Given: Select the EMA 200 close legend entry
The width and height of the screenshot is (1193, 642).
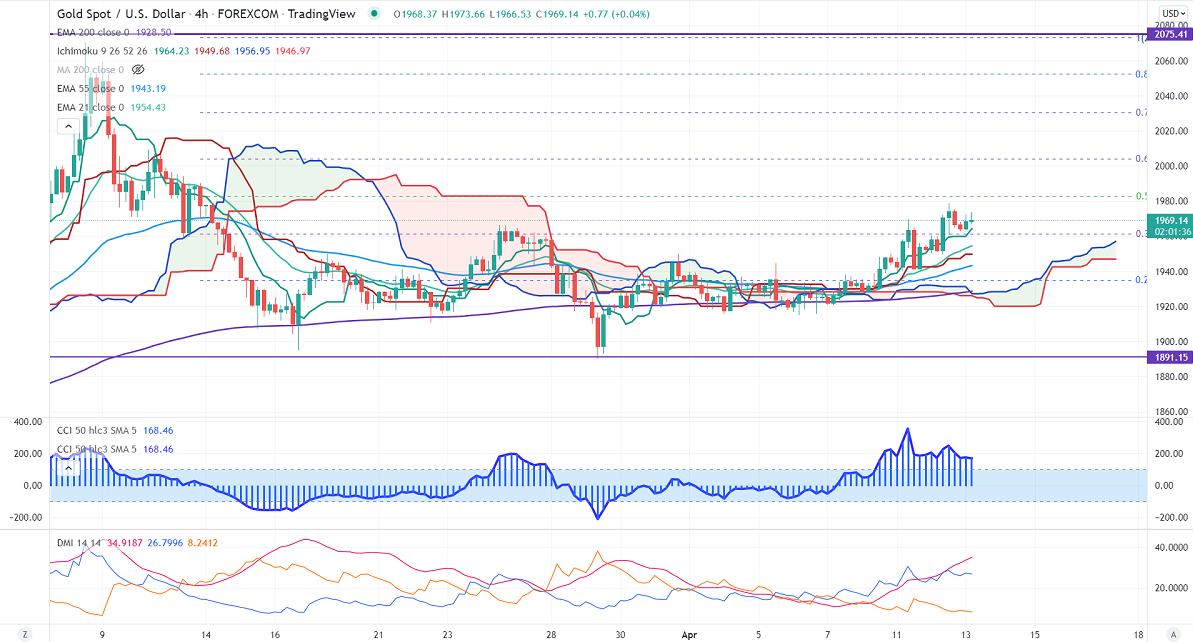Looking at the screenshot, I should point(93,33).
